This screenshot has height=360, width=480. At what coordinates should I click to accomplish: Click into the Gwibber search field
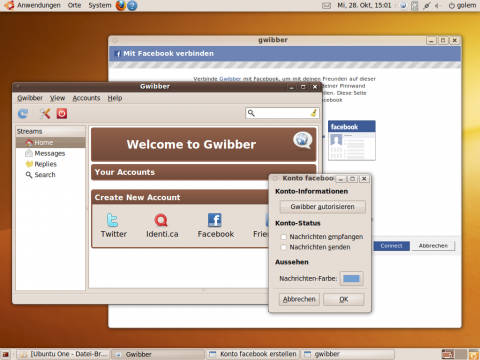[x=282, y=113]
